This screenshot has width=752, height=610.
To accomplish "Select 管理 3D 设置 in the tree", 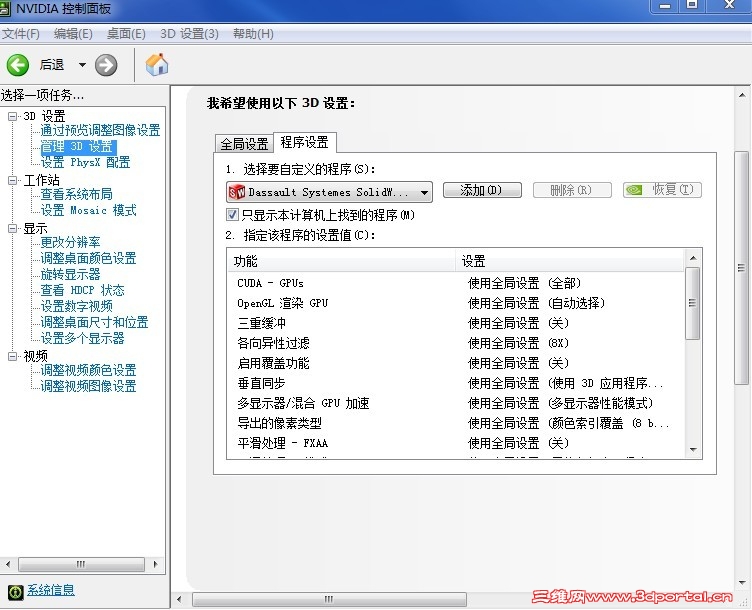I will click(77, 146).
